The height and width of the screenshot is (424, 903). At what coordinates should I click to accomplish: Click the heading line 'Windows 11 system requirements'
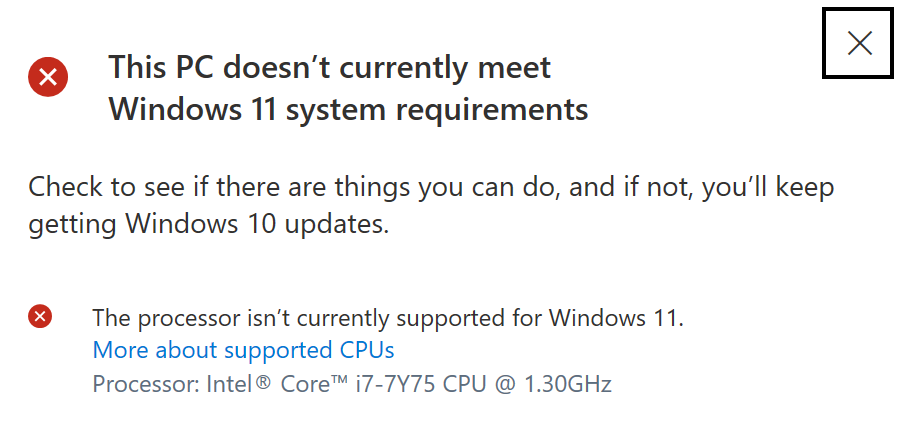pyautogui.click(x=348, y=109)
